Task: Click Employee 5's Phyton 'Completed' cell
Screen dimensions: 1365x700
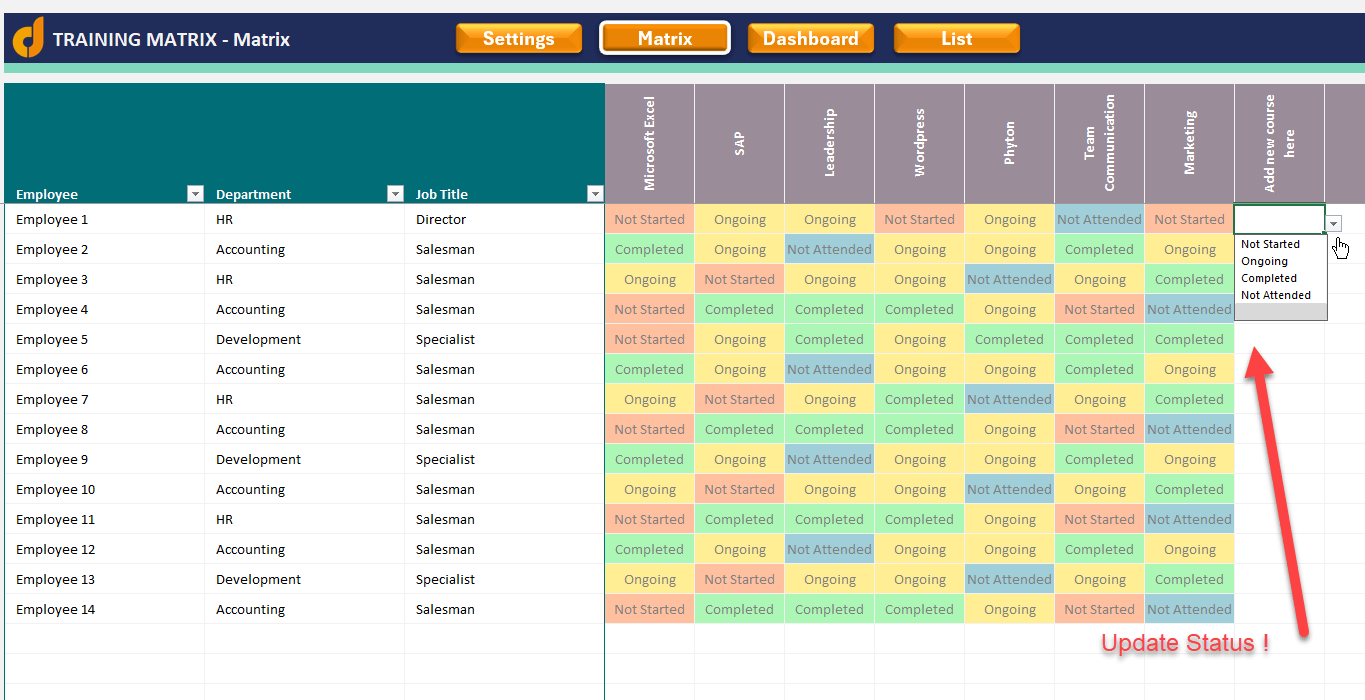Action: (x=1010, y=339)
